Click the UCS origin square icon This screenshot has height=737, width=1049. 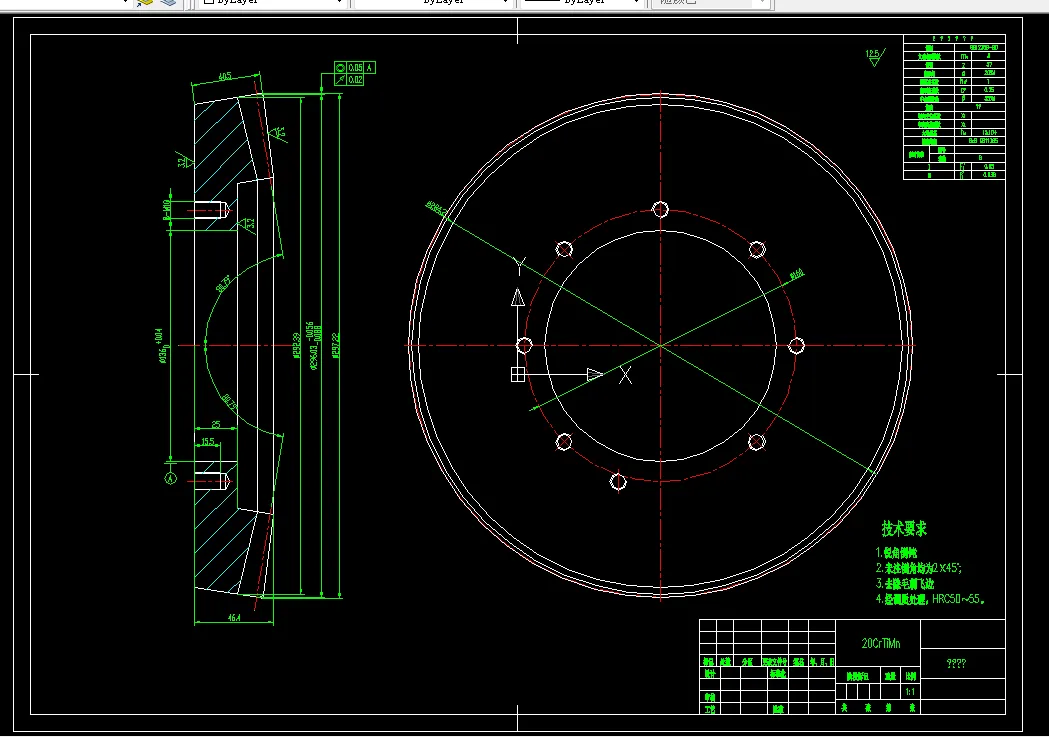[x=518, y=375]
